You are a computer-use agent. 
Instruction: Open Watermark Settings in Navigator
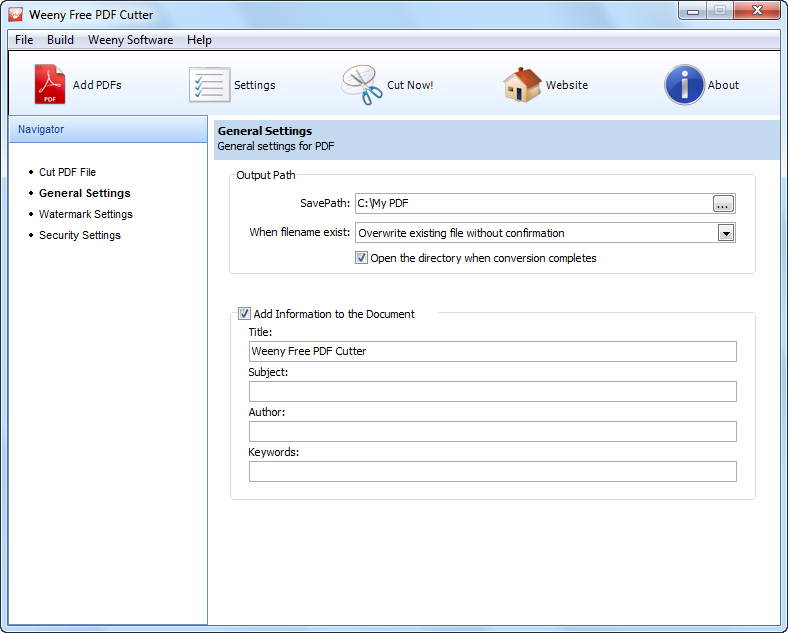(86, 215)
